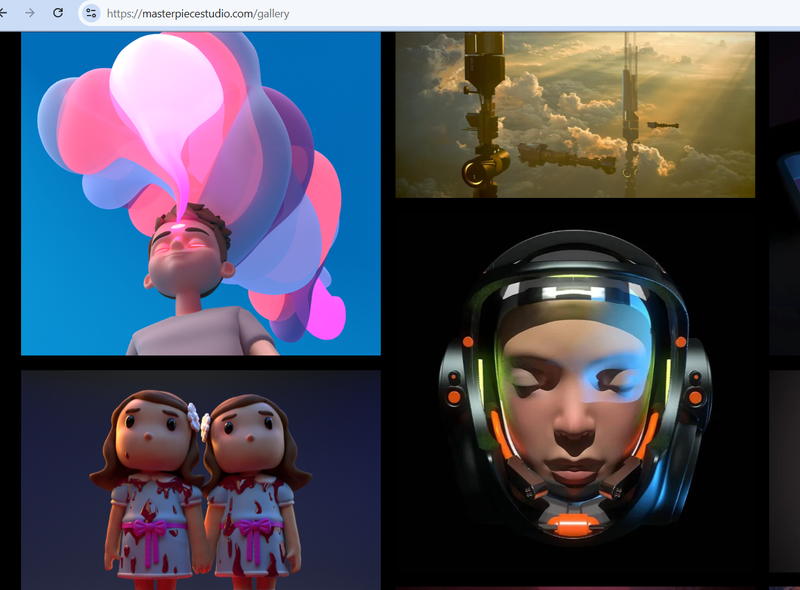This screenshot has height=590, width=800.
Task: Open the boy with colorful bubbles artwork
Action: [x=201, y=193]
